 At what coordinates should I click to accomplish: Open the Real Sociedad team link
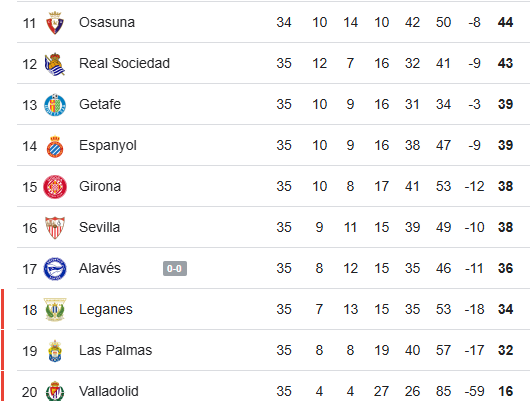point(124,64)
